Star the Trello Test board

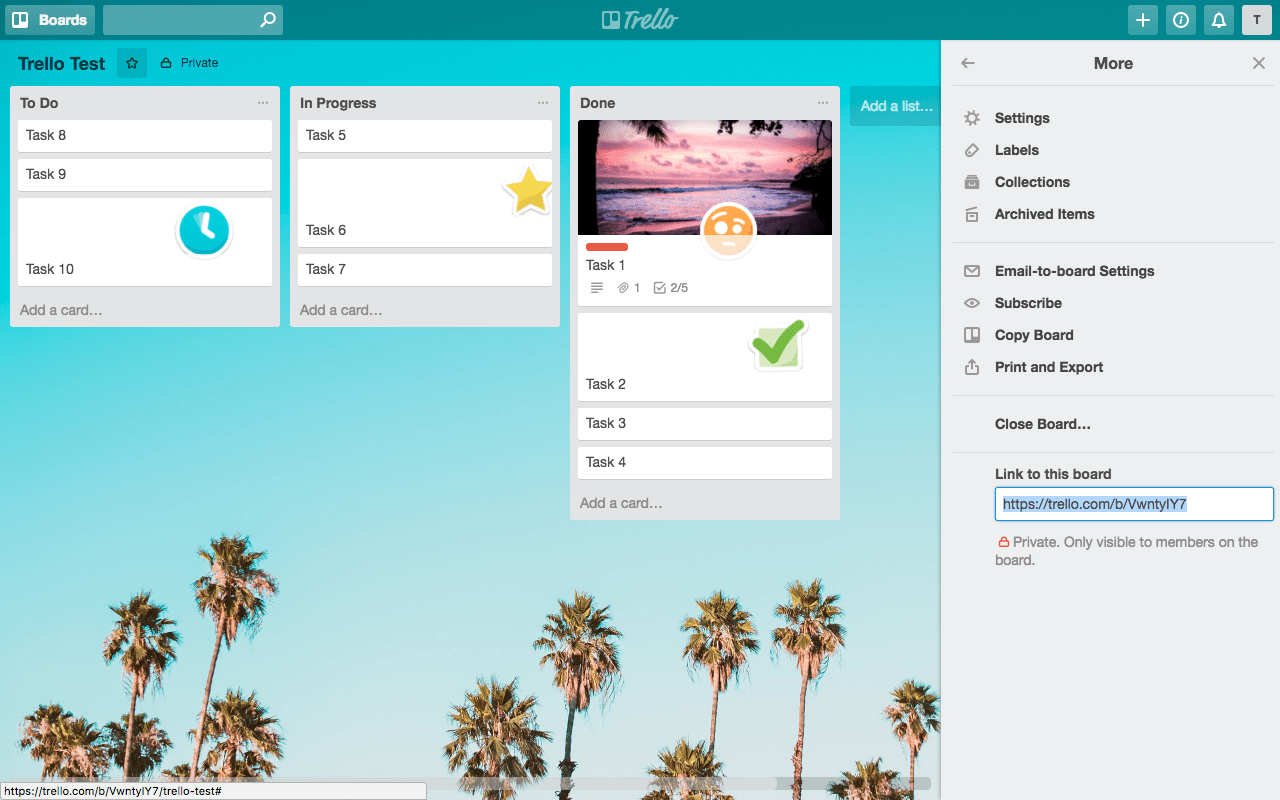point(132,63)
